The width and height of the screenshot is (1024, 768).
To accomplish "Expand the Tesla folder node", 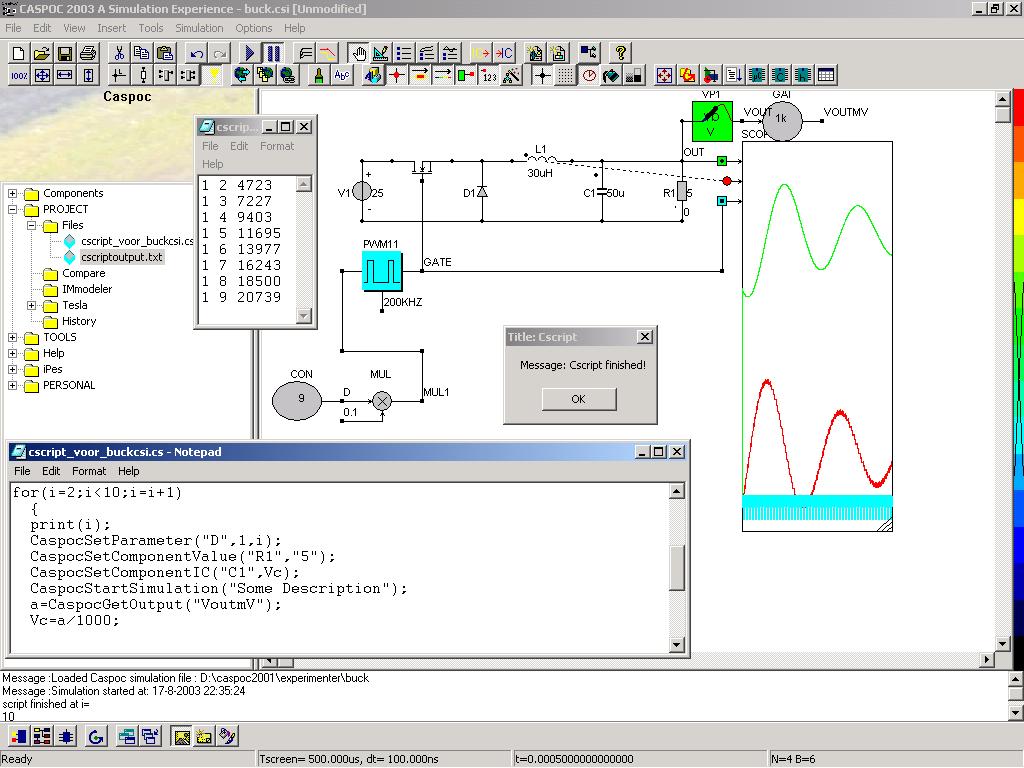I will tap(32, 305).
